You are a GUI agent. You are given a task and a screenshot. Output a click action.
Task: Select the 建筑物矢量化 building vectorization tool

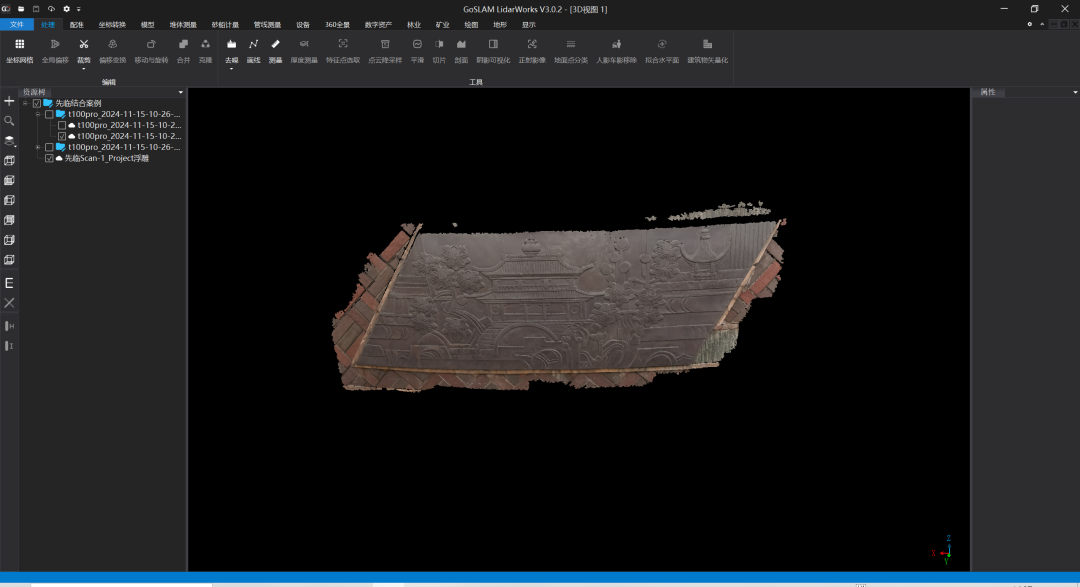click(x=707, y=45)
